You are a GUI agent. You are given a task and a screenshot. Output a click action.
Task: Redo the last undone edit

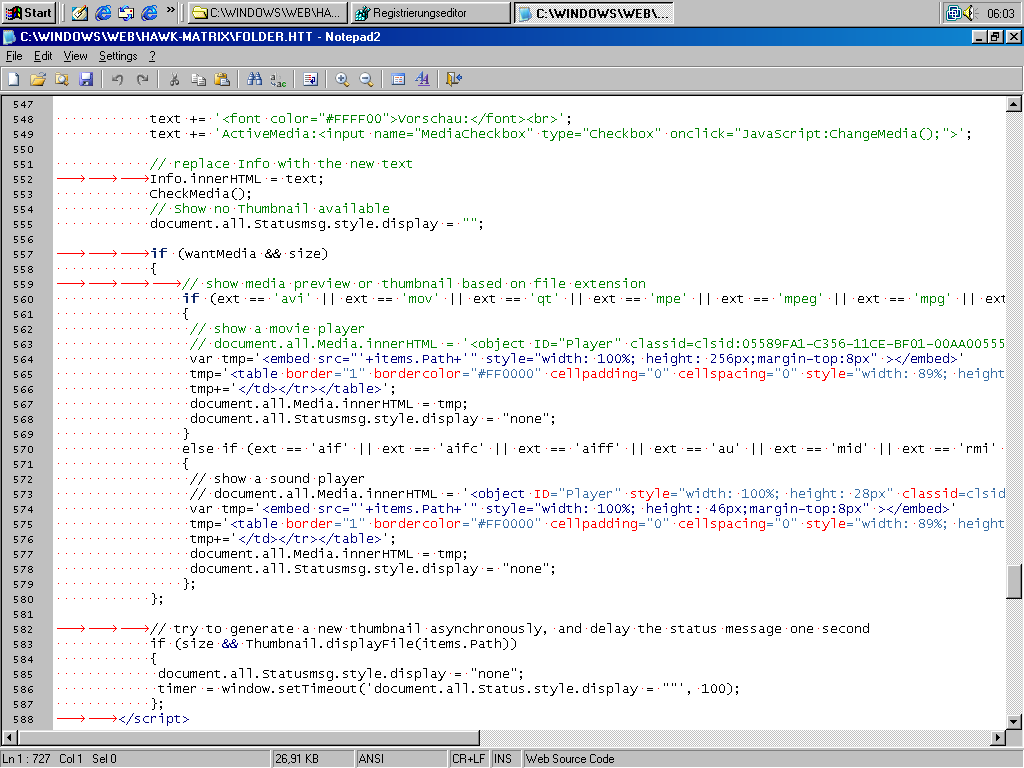pos(142,80)
